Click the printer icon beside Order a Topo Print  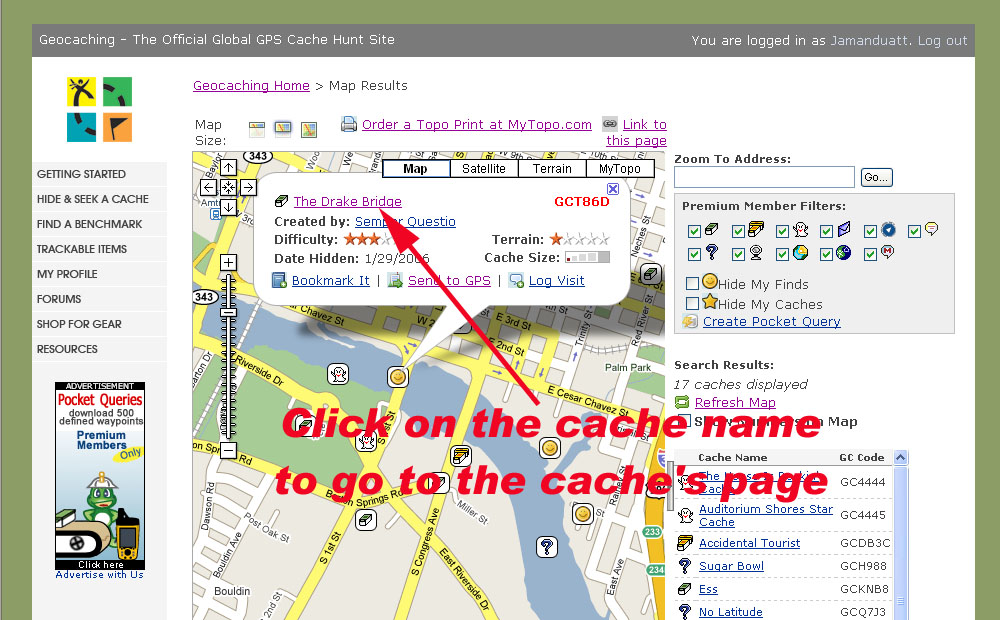pos(348,124)
